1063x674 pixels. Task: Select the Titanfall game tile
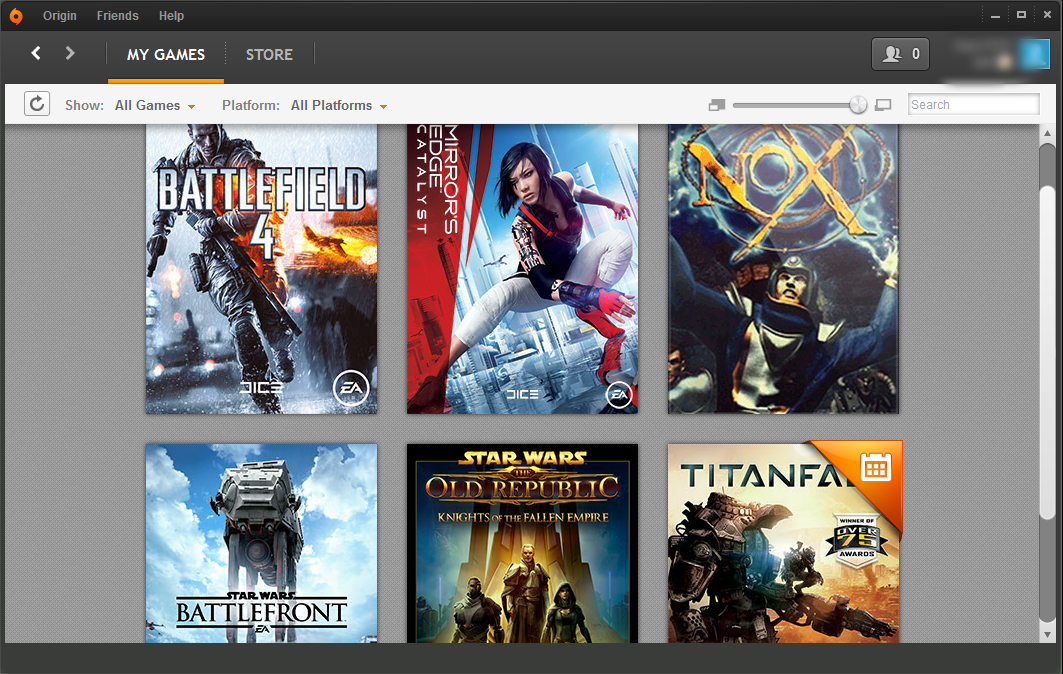coord(783,543)
